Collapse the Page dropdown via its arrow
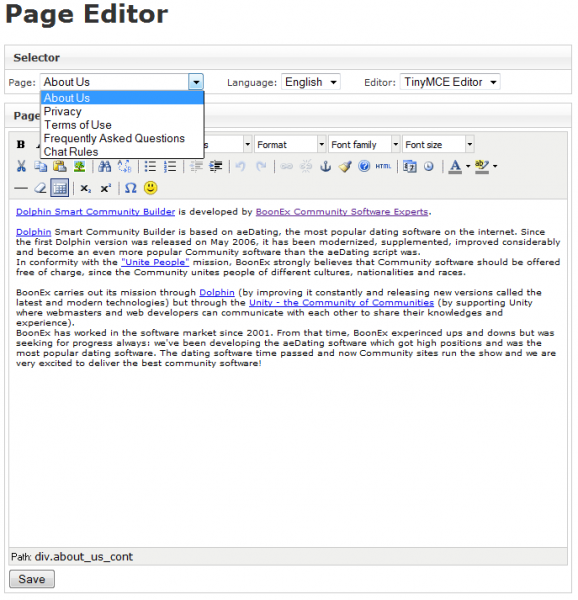 click(196, 82)
